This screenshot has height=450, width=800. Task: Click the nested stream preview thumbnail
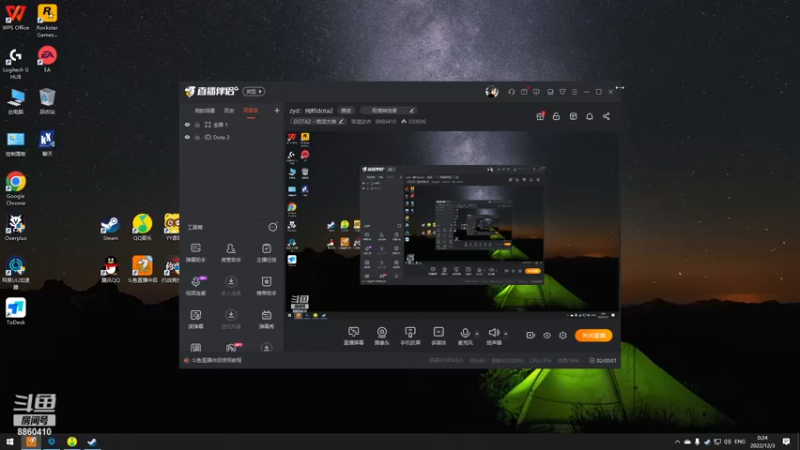click(452, 226)
